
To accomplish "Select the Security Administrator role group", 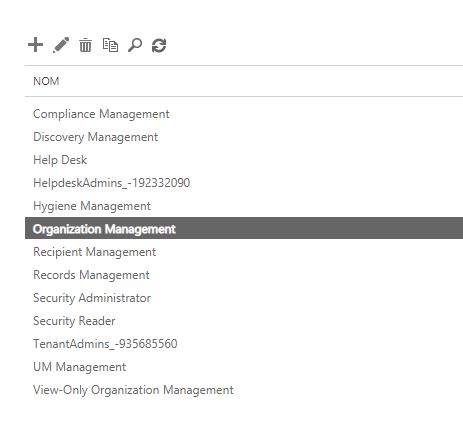I will pyautogui.click(x=244, y=298).
